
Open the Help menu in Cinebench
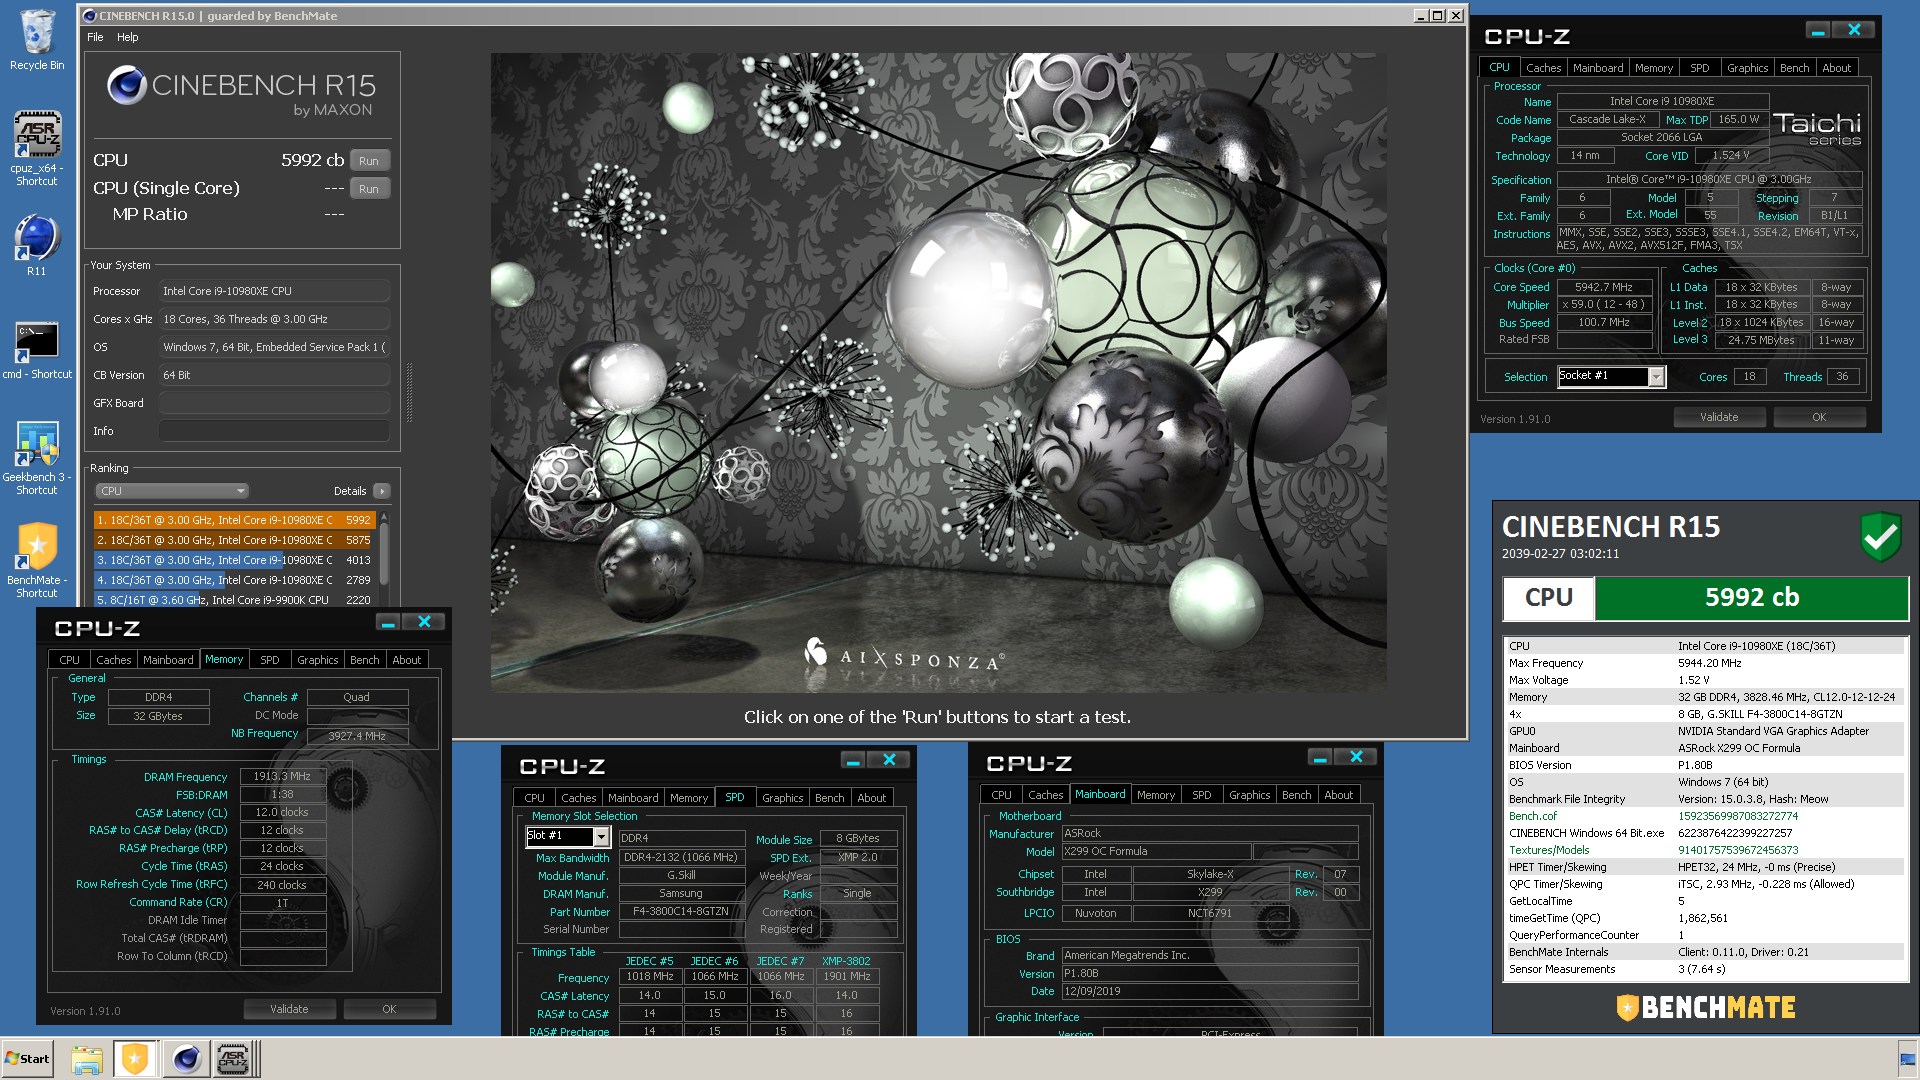[x=128, y=37]
